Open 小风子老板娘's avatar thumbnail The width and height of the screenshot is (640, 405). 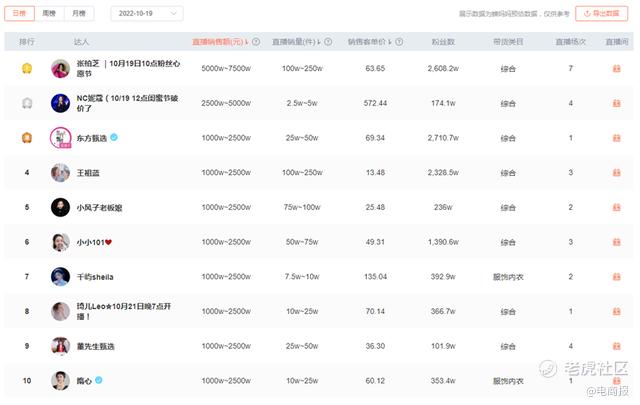(60, 208)
